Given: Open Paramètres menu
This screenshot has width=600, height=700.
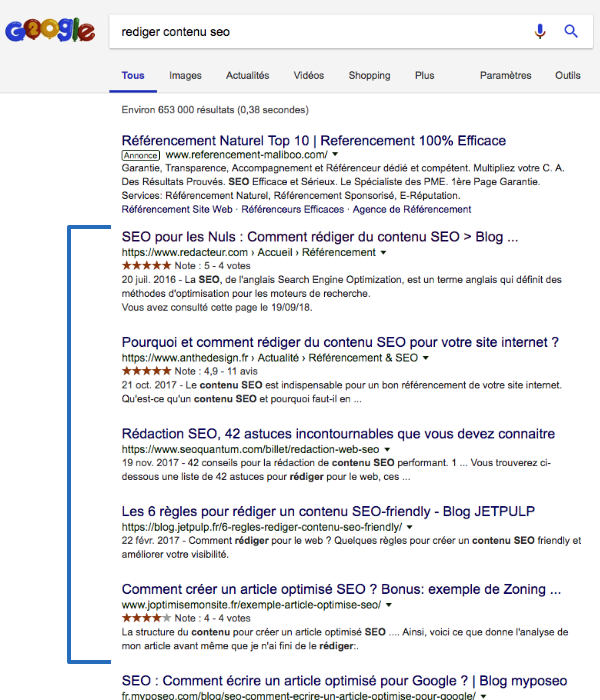Looking at the screenshot, I should click(505, 75).
